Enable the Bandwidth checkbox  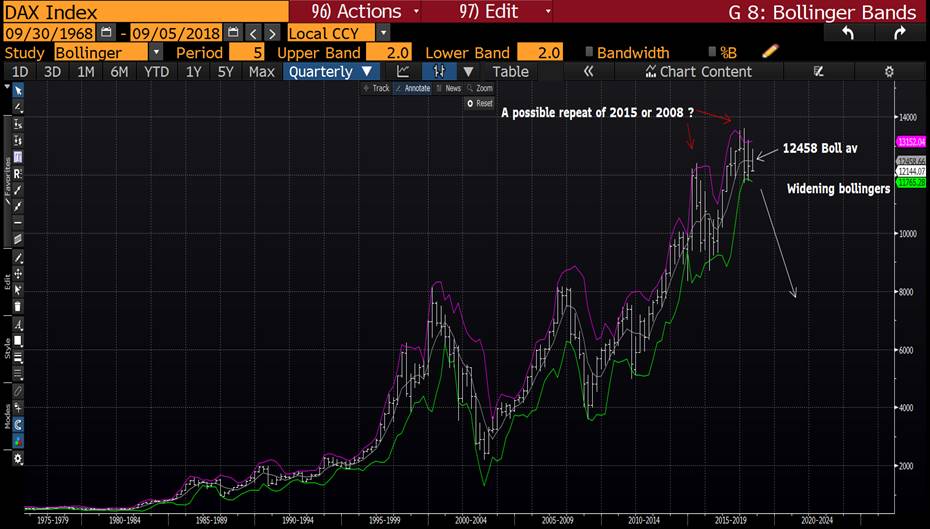point(589,52)
